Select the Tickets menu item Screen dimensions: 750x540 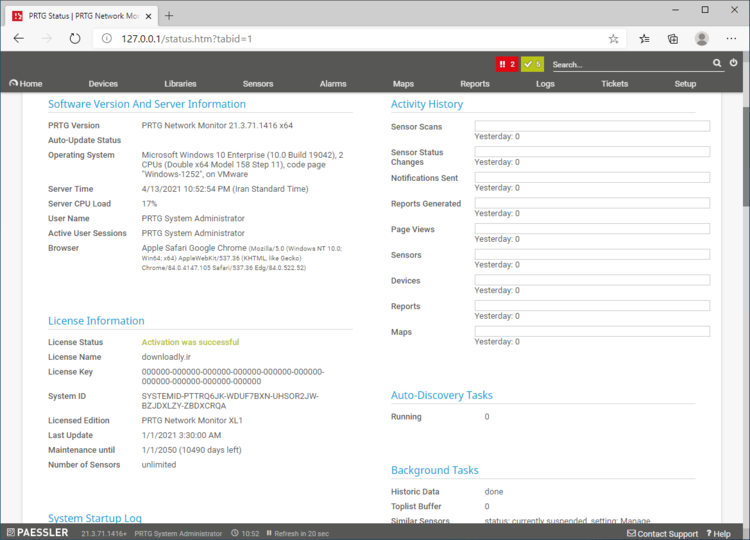pyautogui.click(x=614, y=84)
